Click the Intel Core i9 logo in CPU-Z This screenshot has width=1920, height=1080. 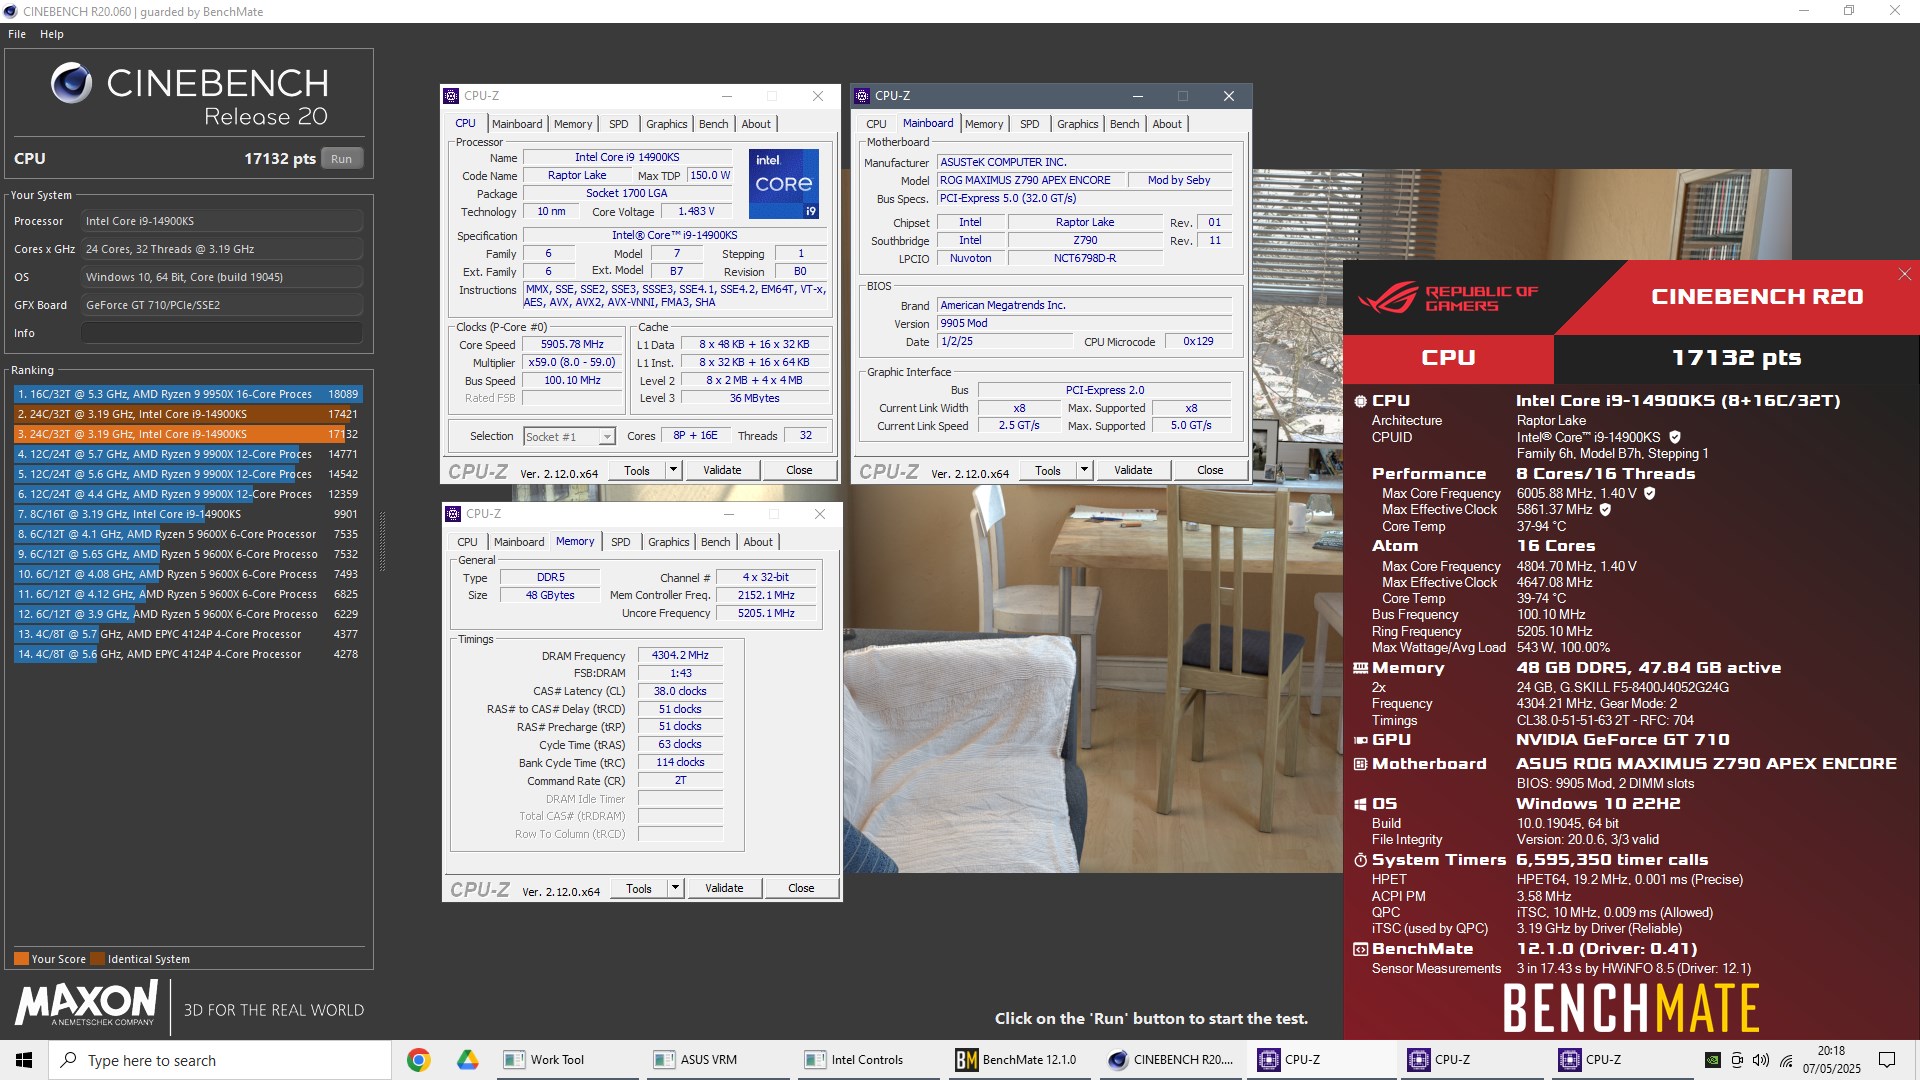784,184
